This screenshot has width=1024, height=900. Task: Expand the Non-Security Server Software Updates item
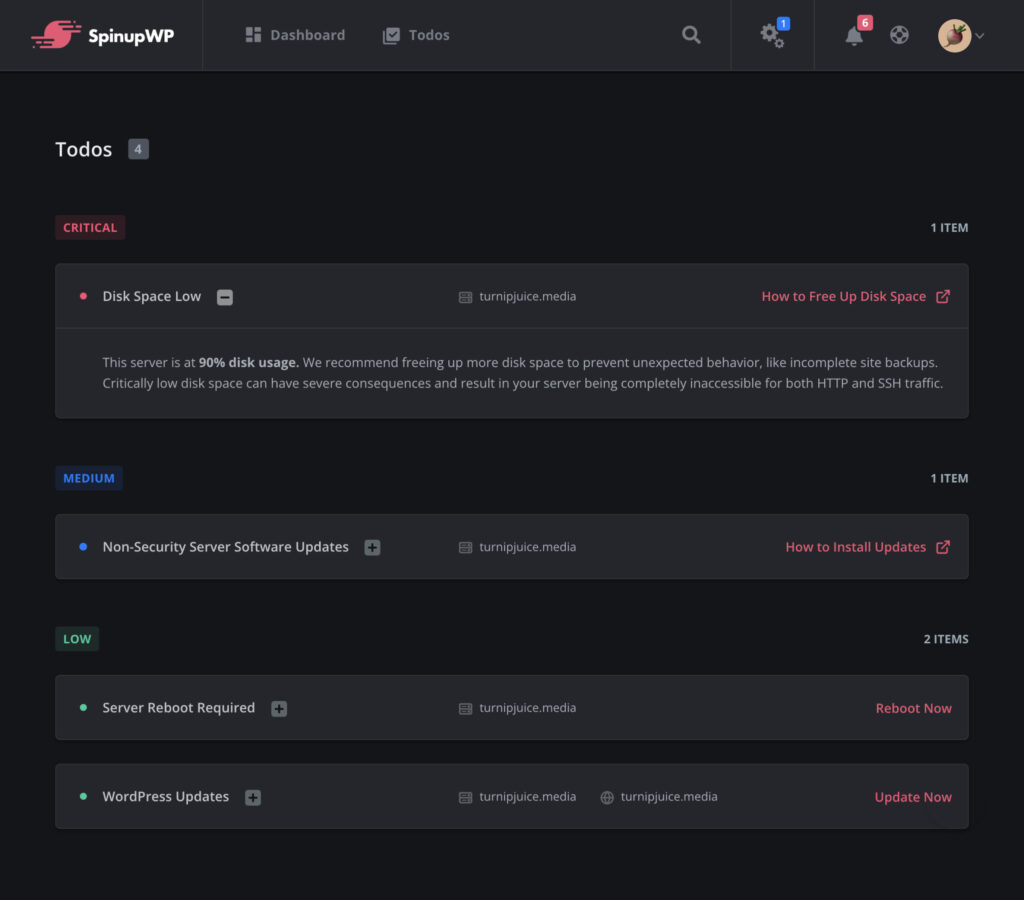(371, 547)
